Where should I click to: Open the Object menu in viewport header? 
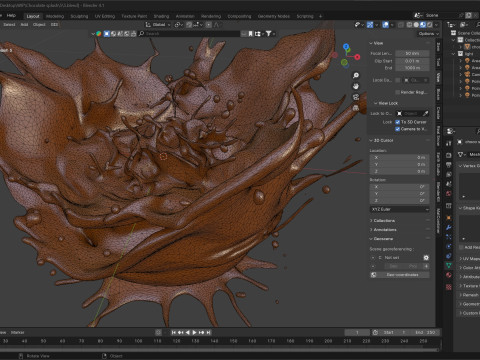tap(39, 25)
